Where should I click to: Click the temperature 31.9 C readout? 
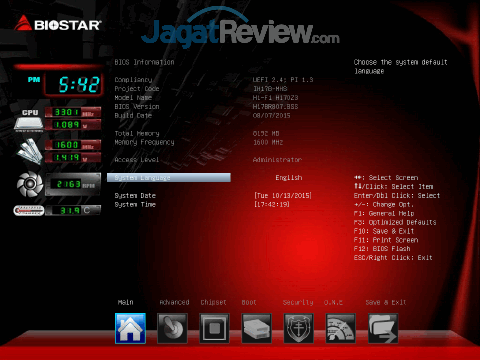(73, 210)
